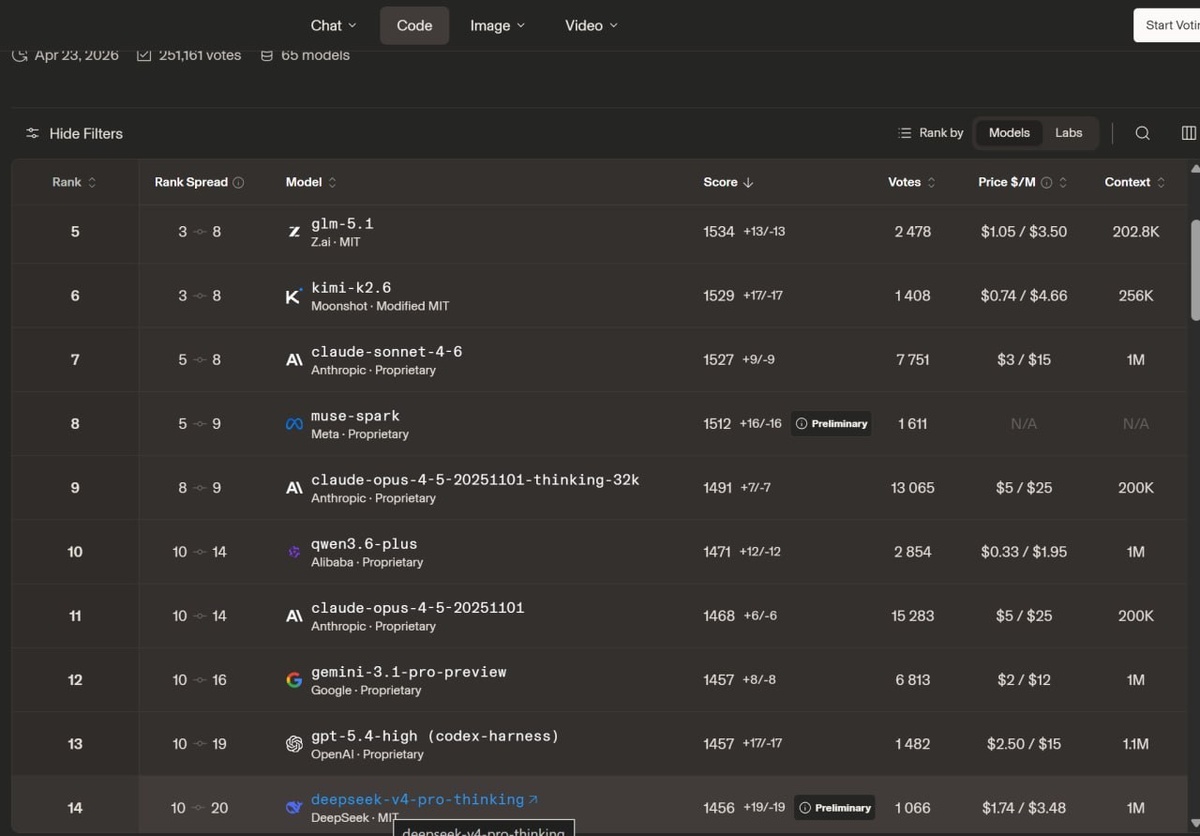Expand the Image dropdown menu
1200x836 pixels.
[497, 25]
